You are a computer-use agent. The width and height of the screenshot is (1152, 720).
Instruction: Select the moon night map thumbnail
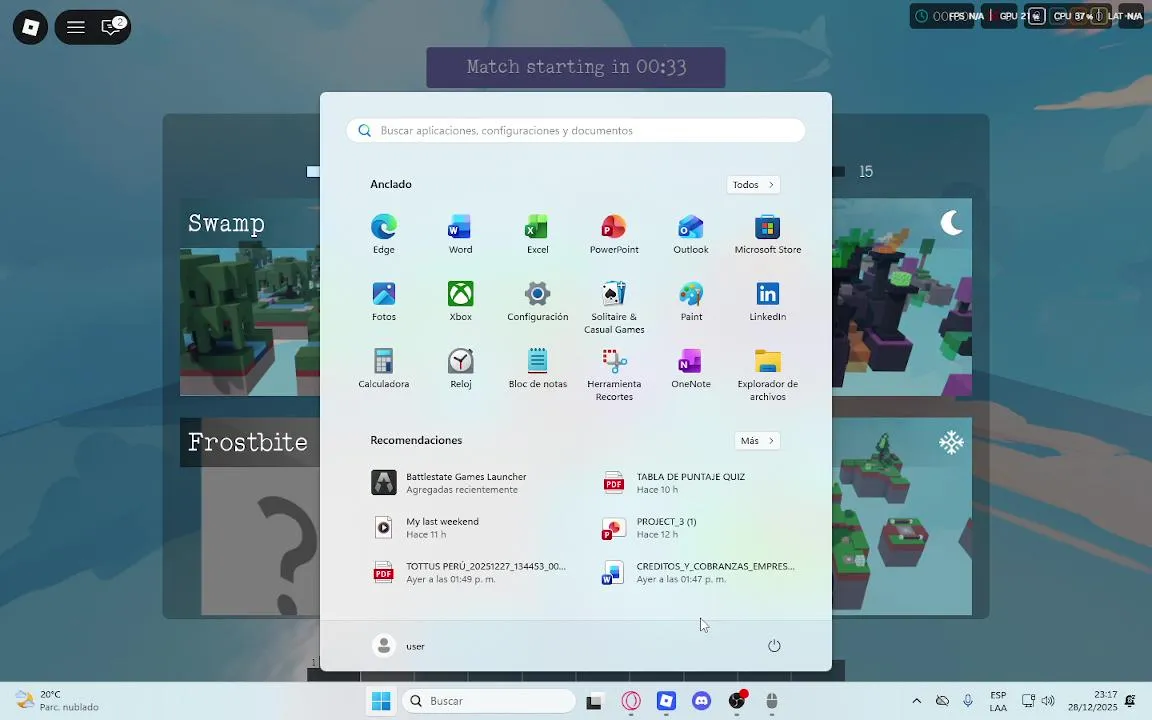902,297
